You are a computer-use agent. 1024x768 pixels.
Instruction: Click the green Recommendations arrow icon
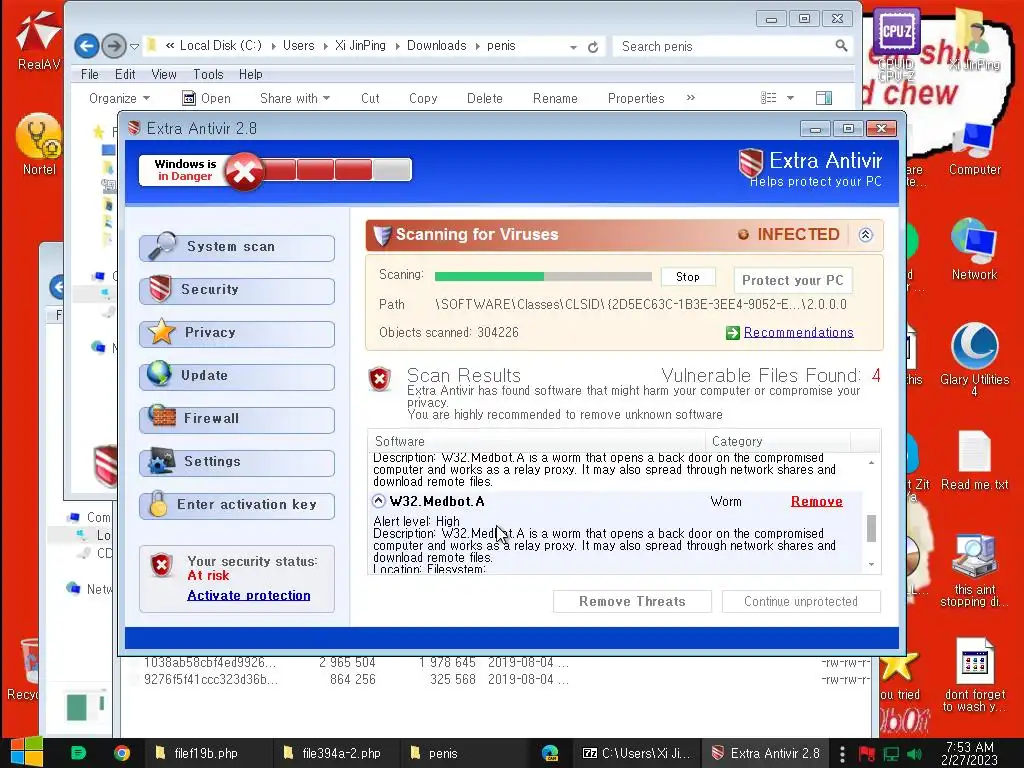click(x=733, y=333)
